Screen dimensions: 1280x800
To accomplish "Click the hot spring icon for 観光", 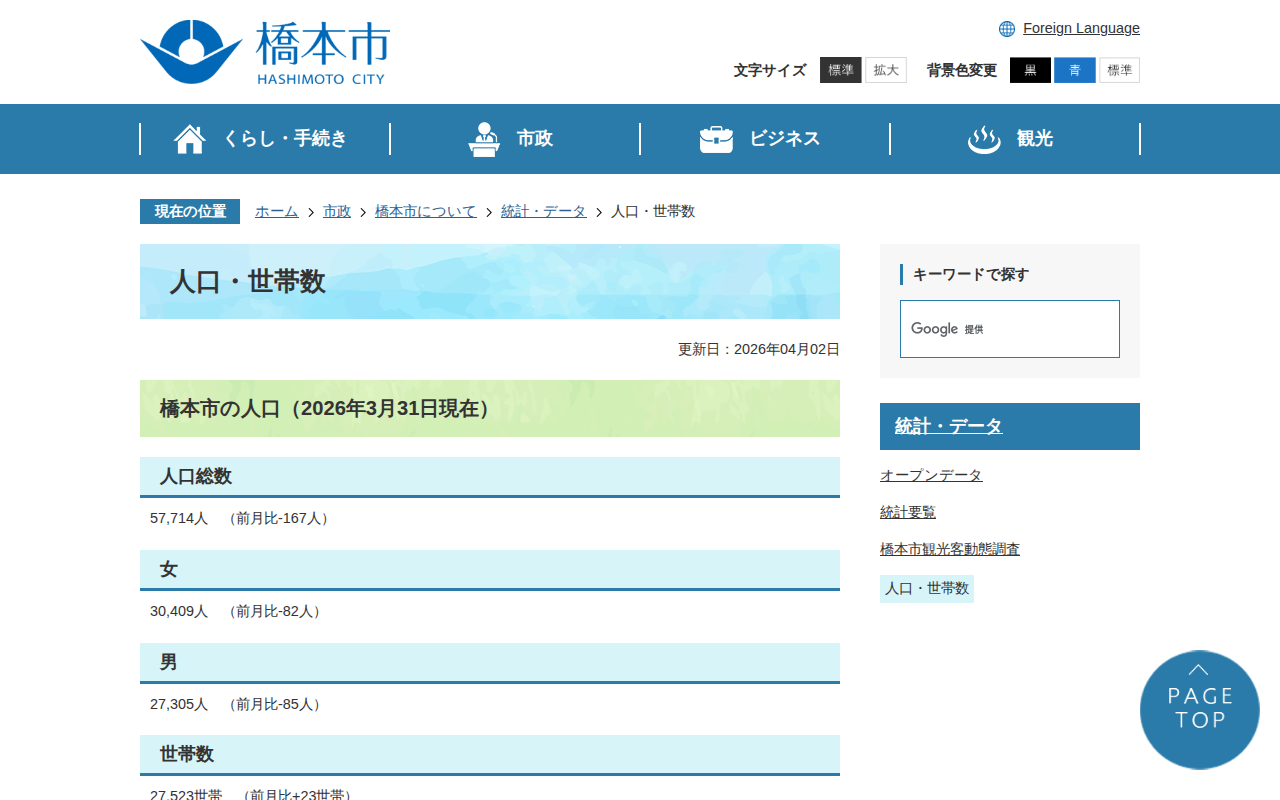I will tap(984, 139).
